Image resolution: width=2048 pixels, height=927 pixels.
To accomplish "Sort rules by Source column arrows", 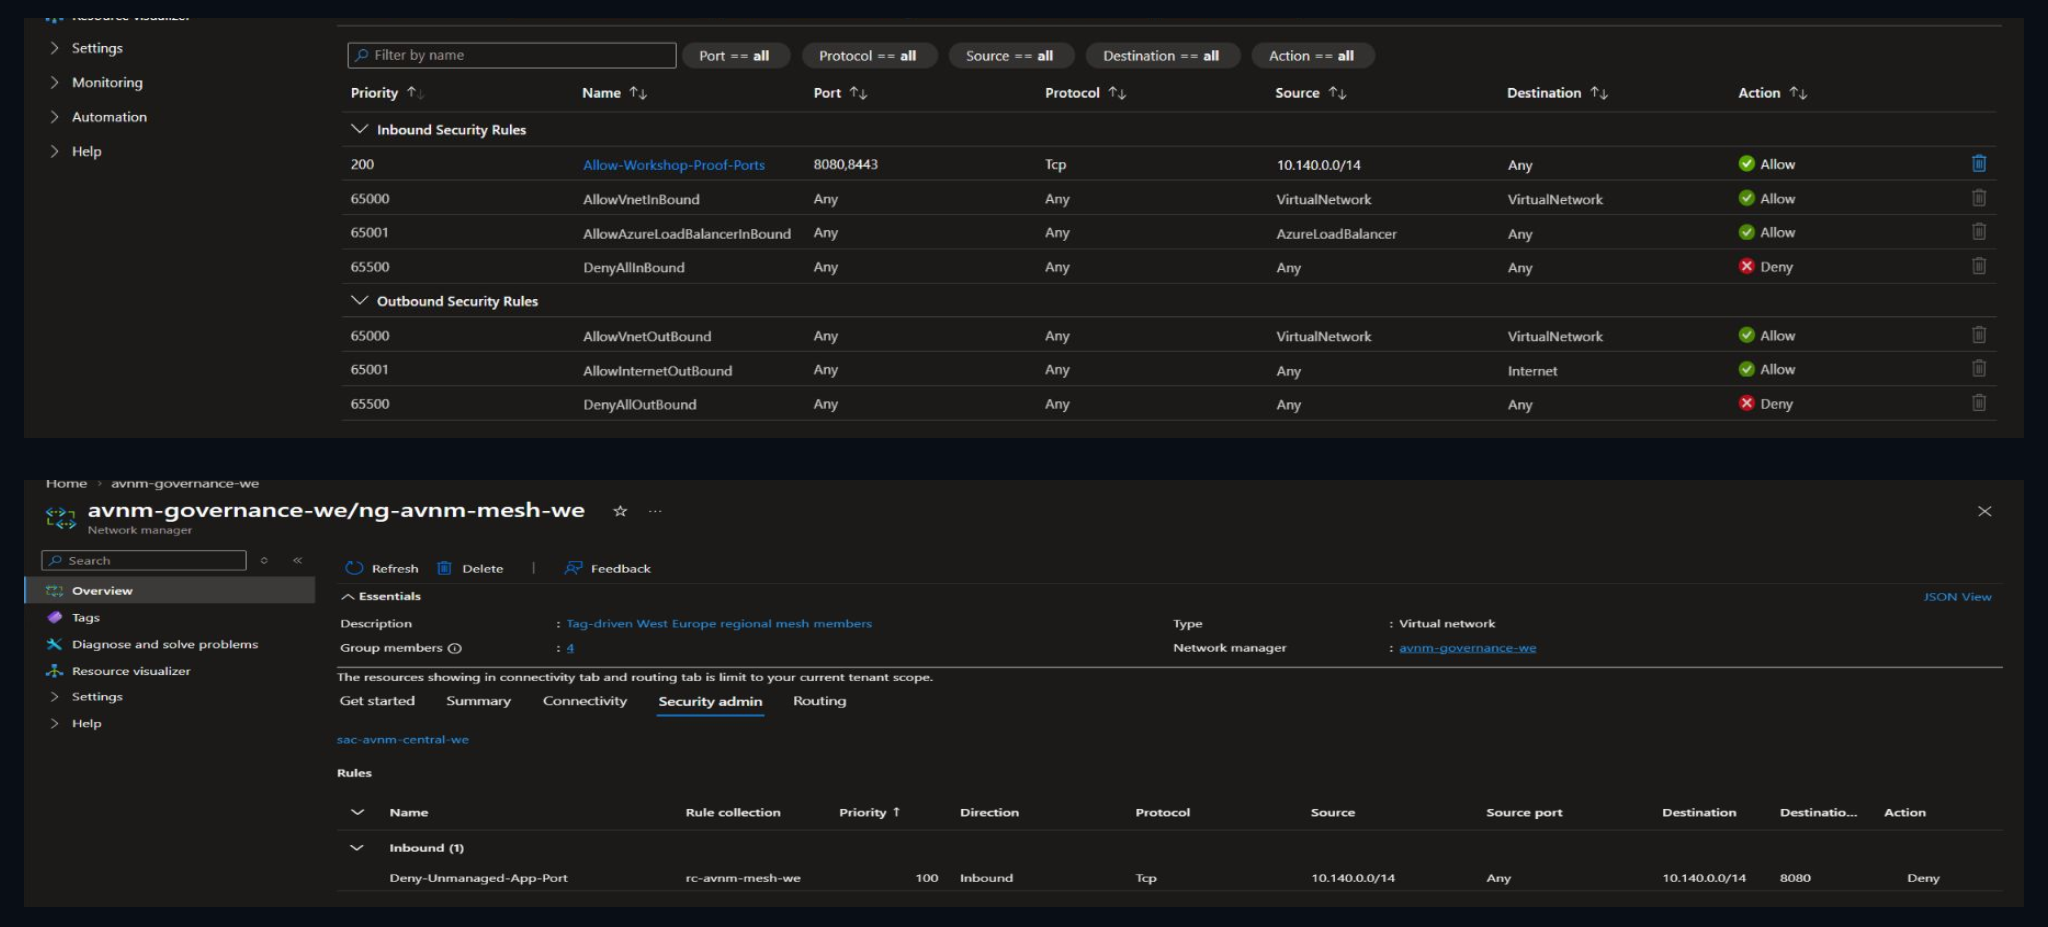I will 1337,93.
